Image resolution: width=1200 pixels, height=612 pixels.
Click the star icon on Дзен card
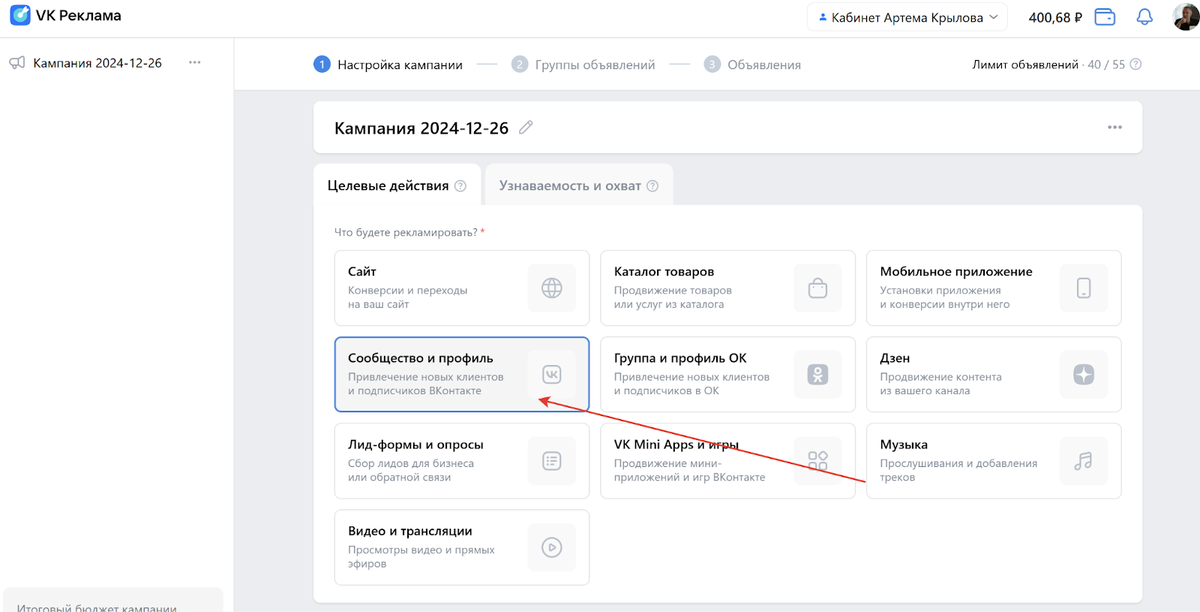click(x=1084, y=374)
